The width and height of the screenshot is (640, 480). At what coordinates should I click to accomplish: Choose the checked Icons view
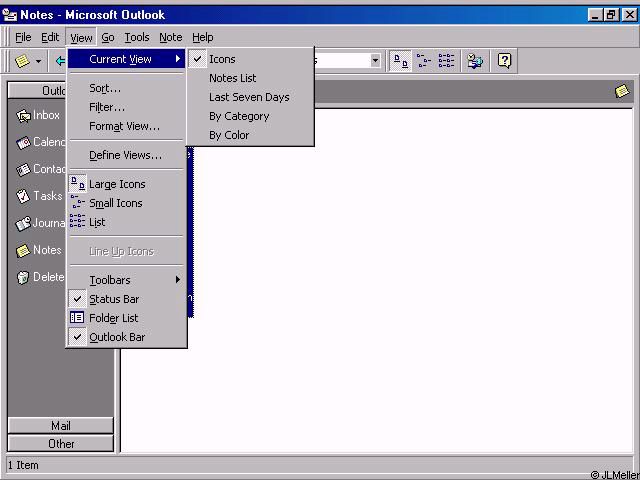pos(250,59)
